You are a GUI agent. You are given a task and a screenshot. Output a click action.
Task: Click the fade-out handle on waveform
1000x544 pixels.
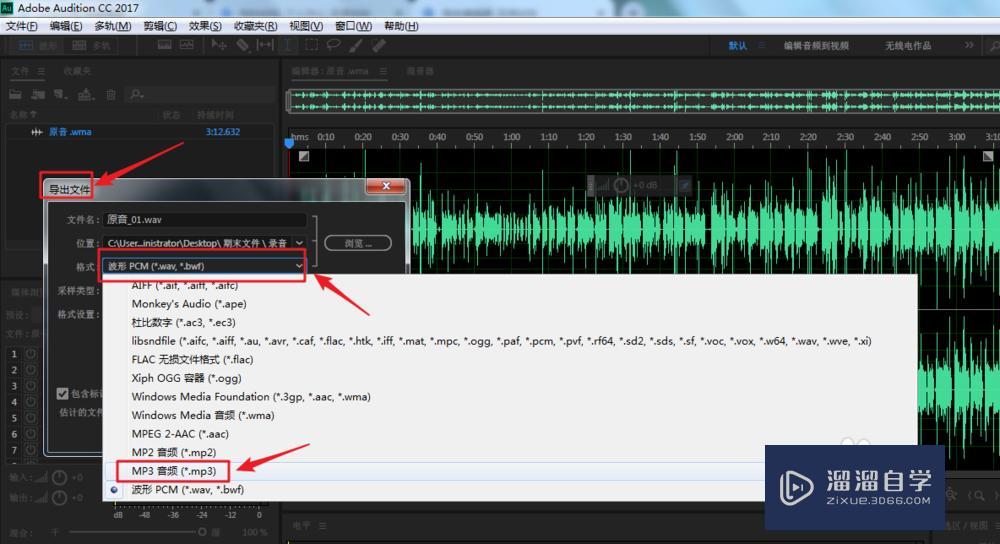(x=988, y=156)
